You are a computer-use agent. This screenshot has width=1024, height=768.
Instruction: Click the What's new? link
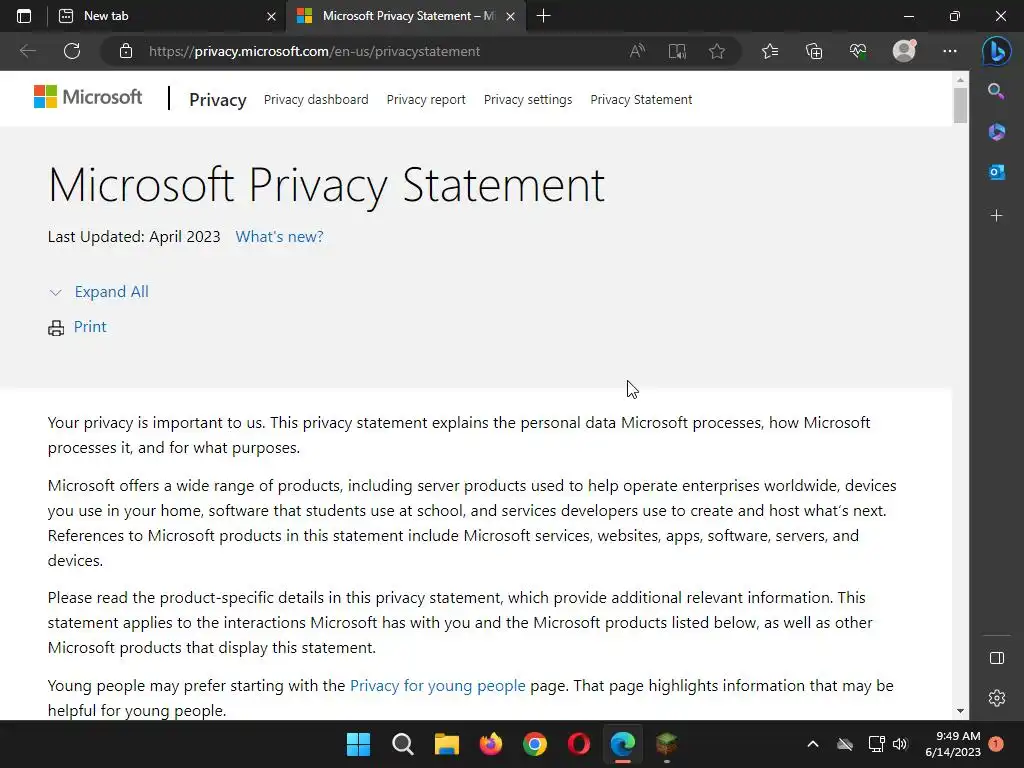point(279,237)
